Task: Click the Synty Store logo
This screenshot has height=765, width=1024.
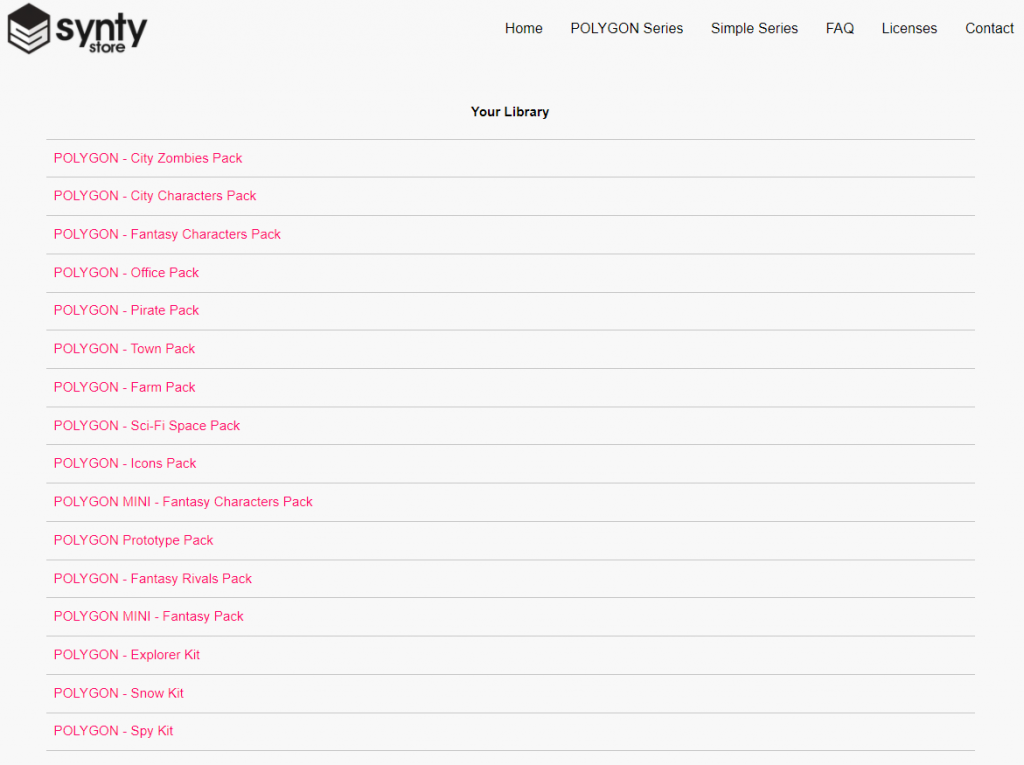Action: (77, 29)
